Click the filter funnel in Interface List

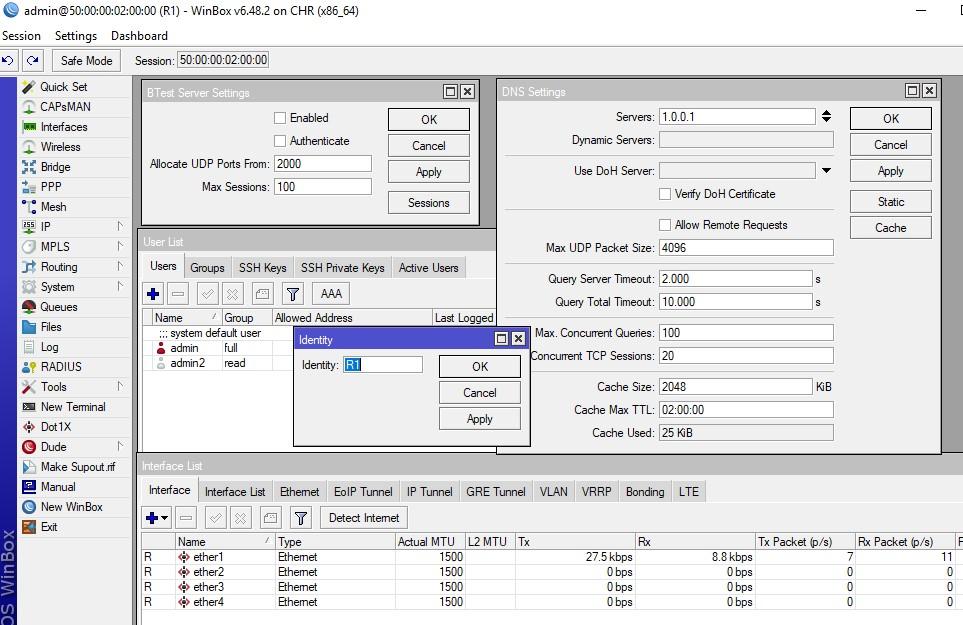click(x=300, y=518)
